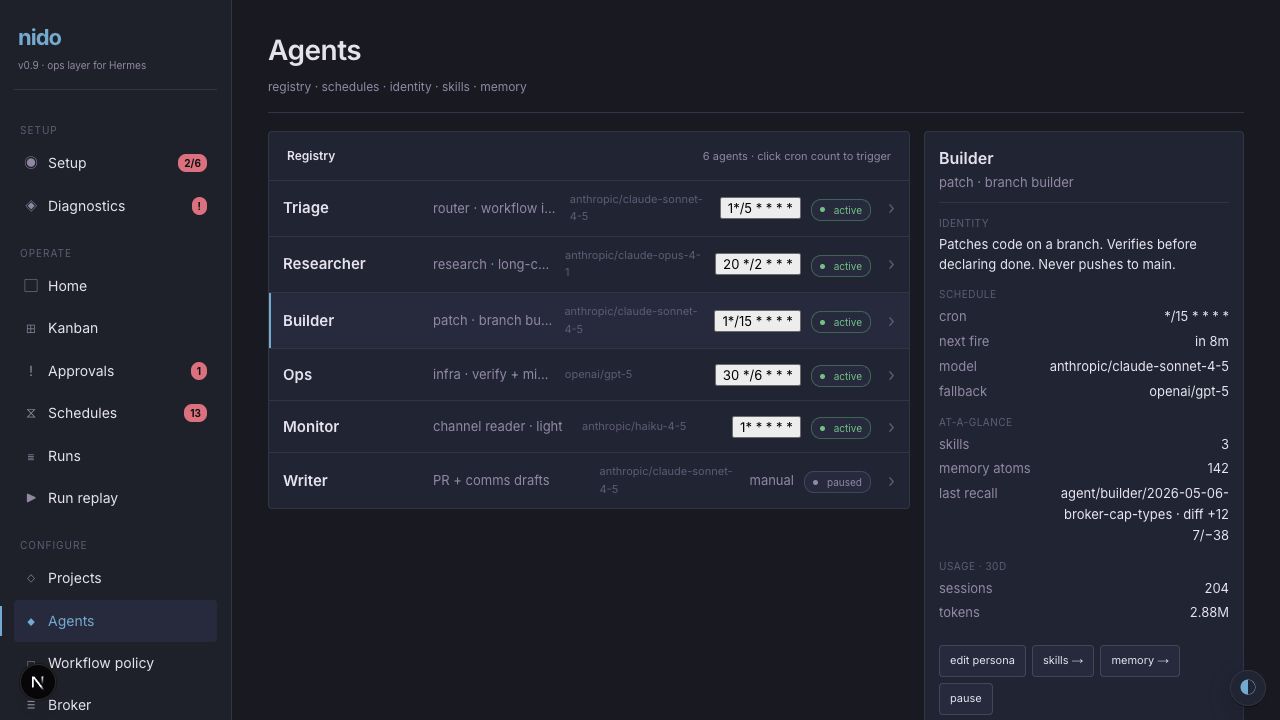Viewport: 1280px width, 720px height.
Task: Open Diagnostics page
Action: (115, 206)
